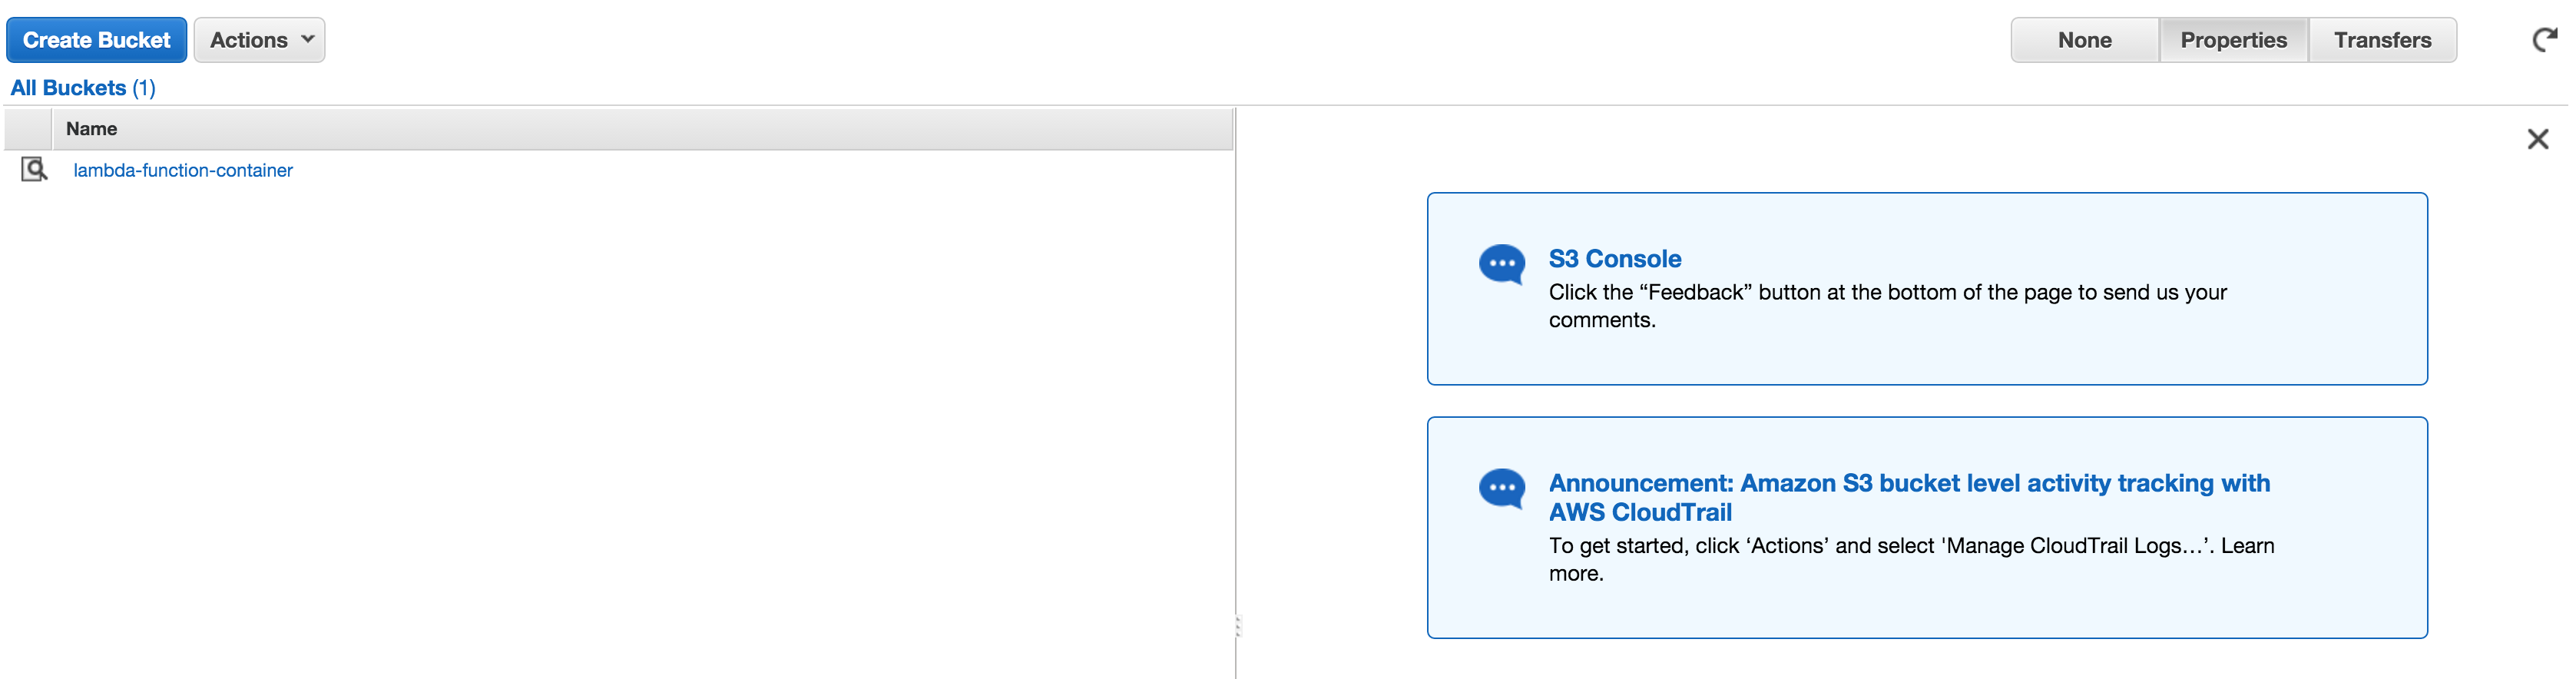2576x679 pixels.
Task: Click the bucket count (1) label
Action: pyautogui.click(x=144, y=88)
